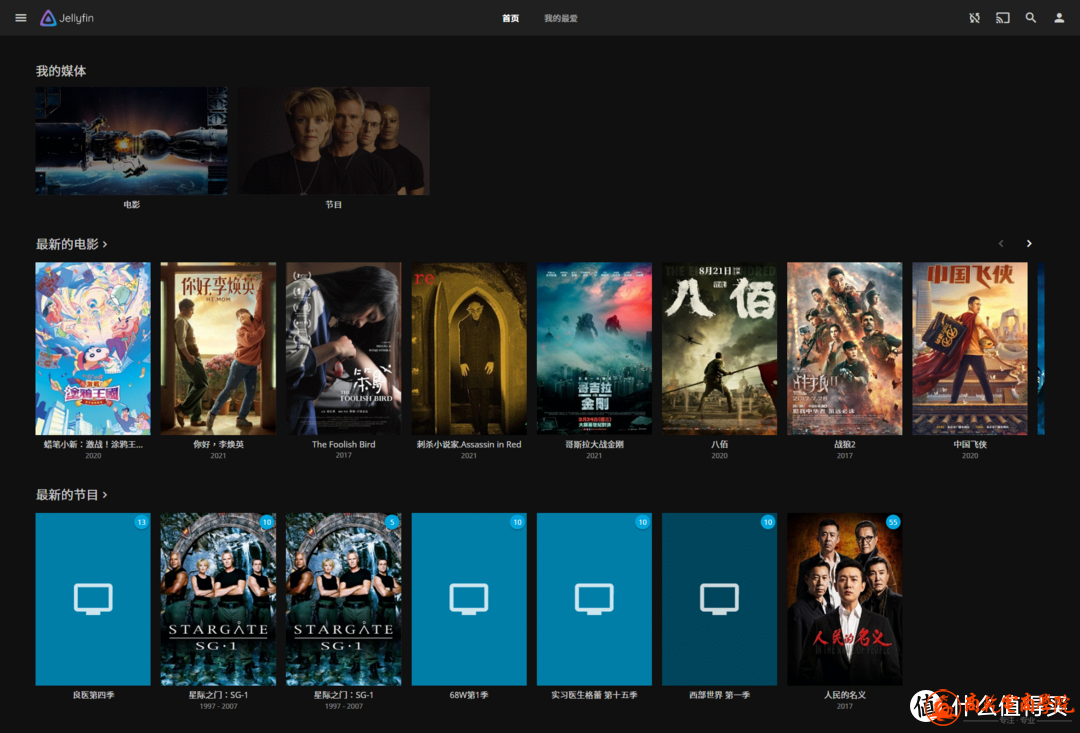Open the 你好,李焕英 movie poster
The width and height of the screenshot is (1080, 733).
(x=218, y=348)
